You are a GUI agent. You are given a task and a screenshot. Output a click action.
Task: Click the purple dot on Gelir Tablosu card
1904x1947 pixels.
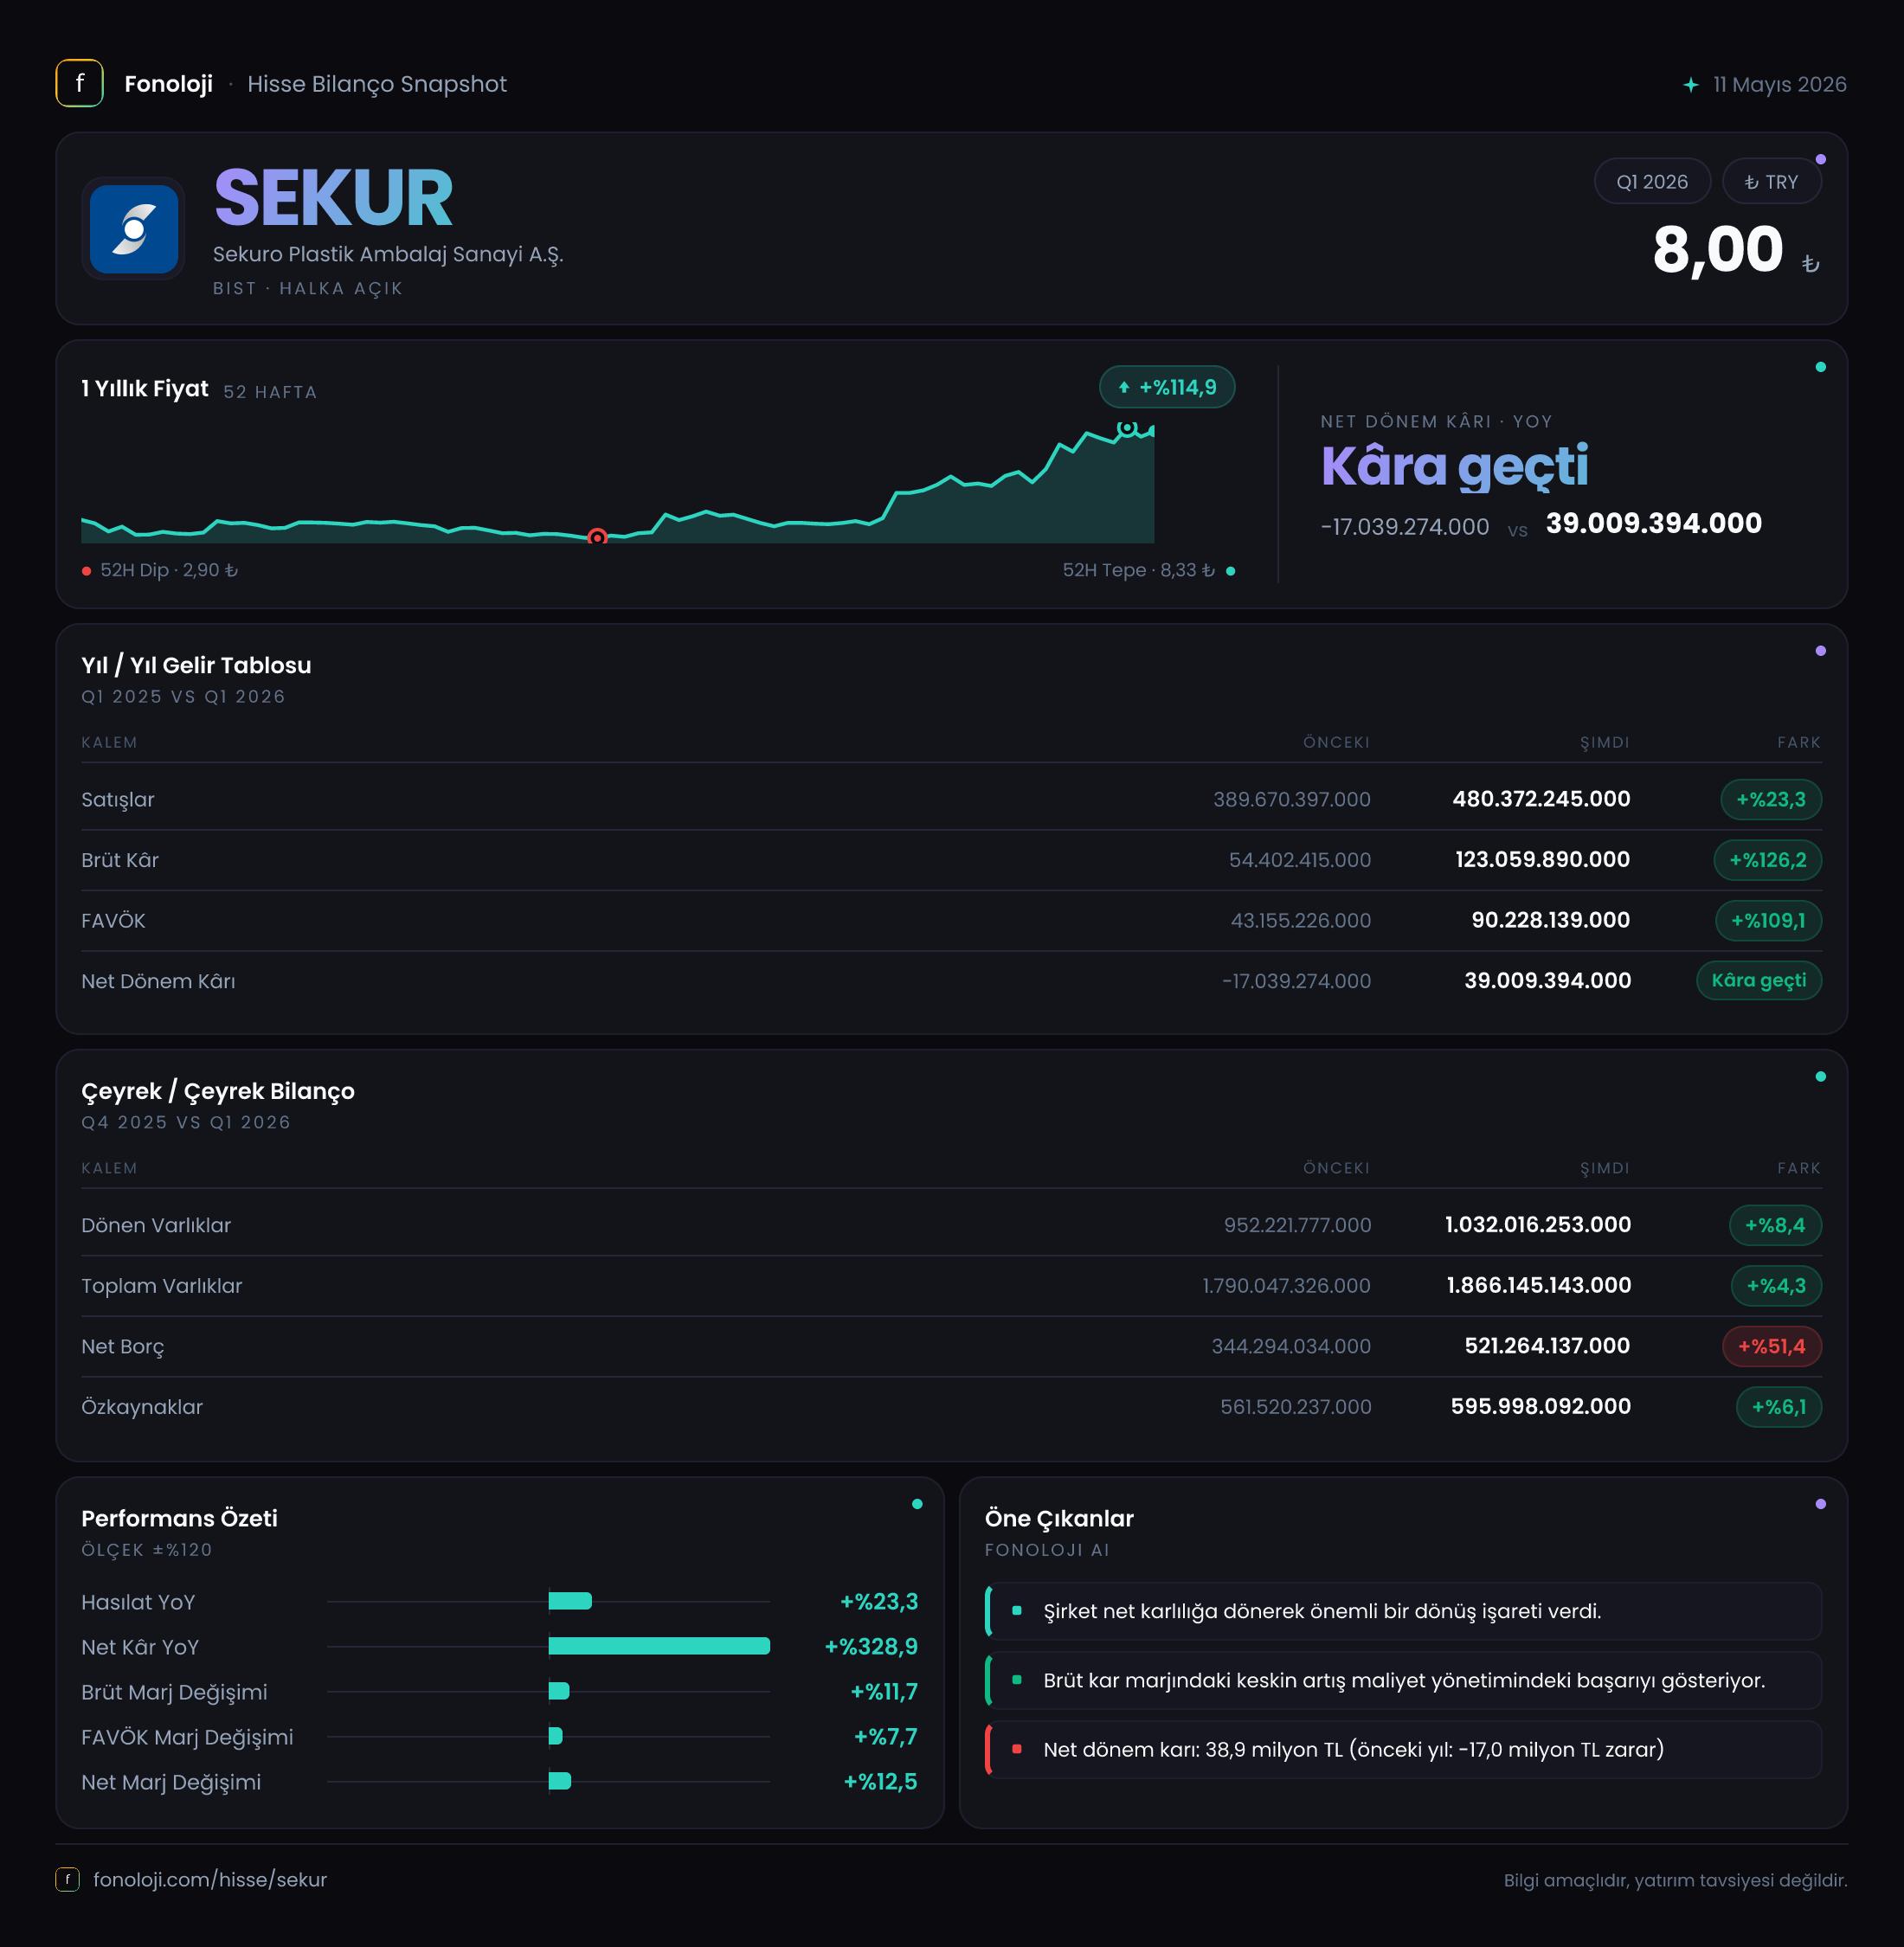1821,651
